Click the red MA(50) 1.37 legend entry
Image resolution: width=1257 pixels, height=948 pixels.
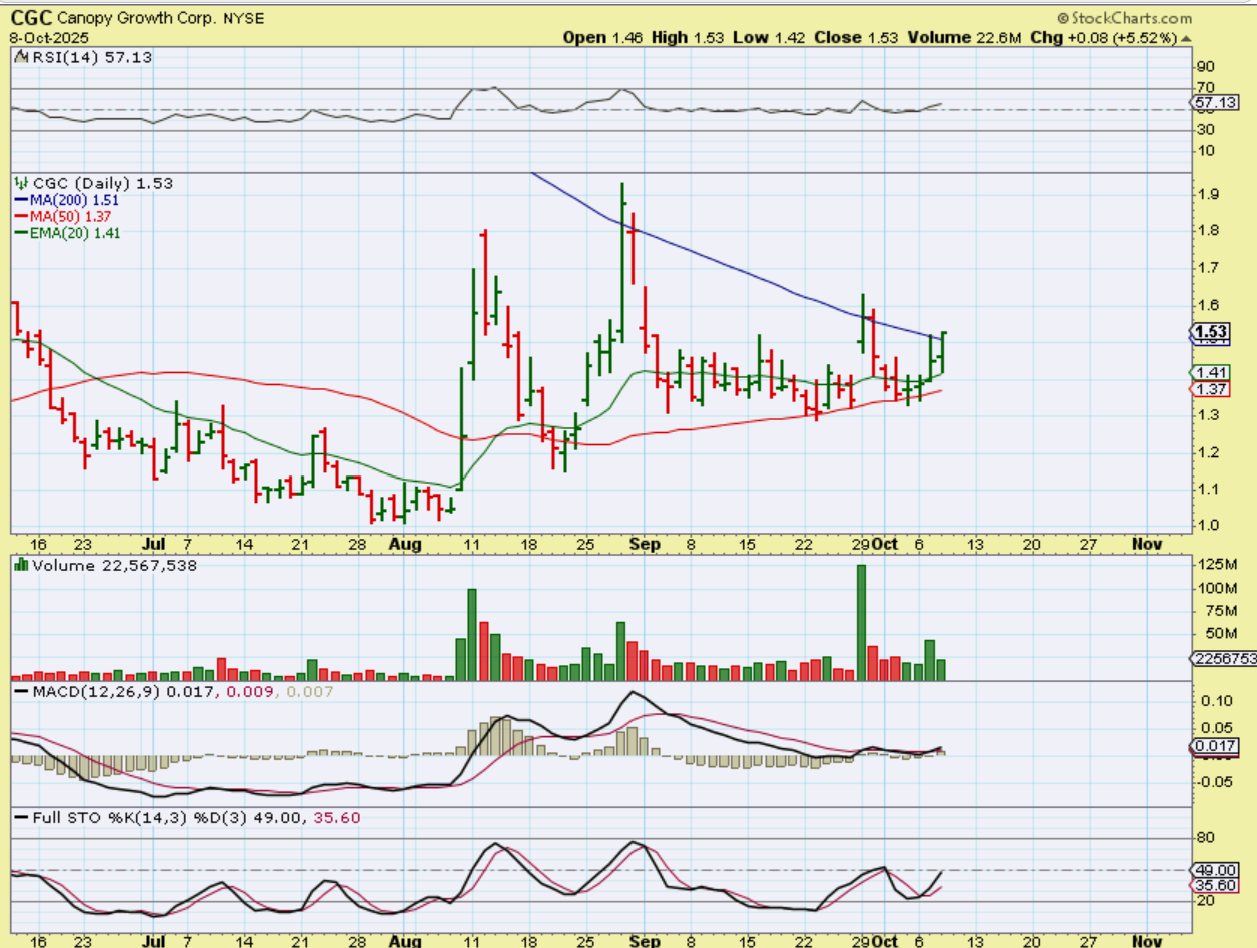tap(63, 216)
